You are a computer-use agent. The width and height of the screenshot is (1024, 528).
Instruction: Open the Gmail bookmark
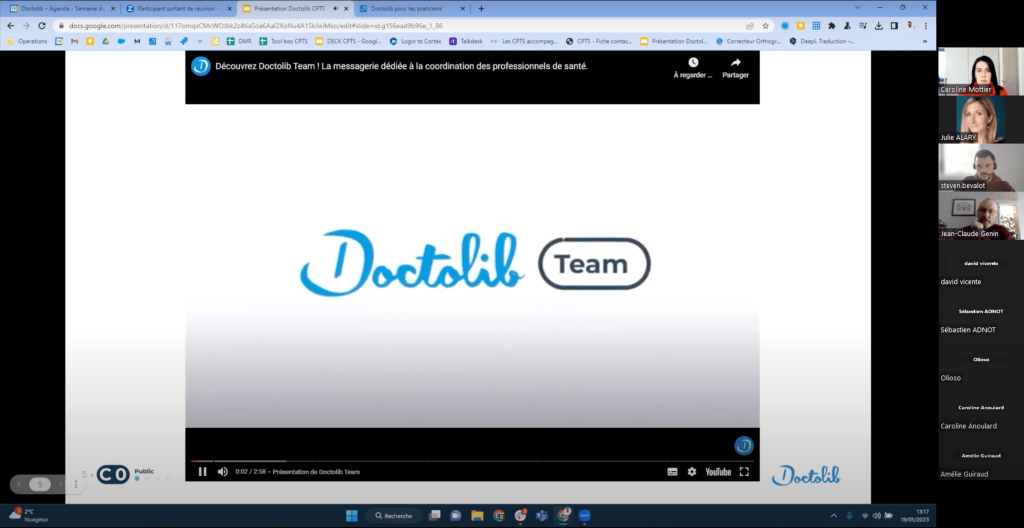(74, 41)
